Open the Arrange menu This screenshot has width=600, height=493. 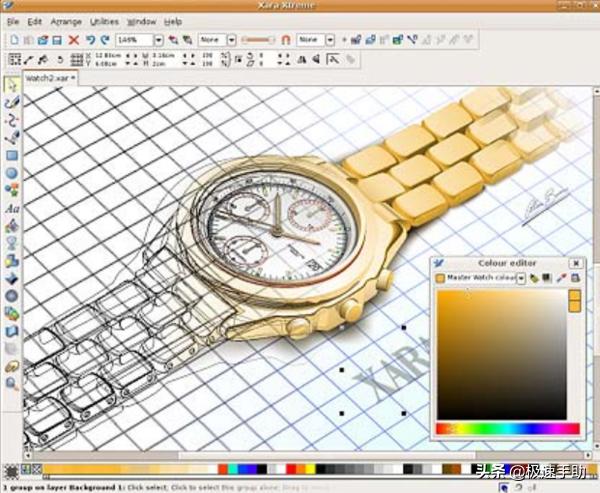tap(66, 22)
